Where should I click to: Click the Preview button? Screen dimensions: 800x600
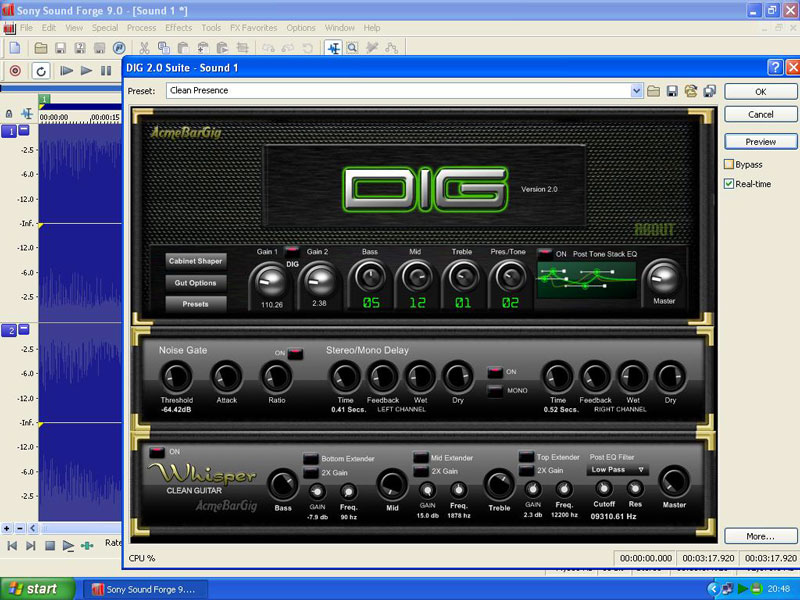pyautogui.click(x=760, y=142)
